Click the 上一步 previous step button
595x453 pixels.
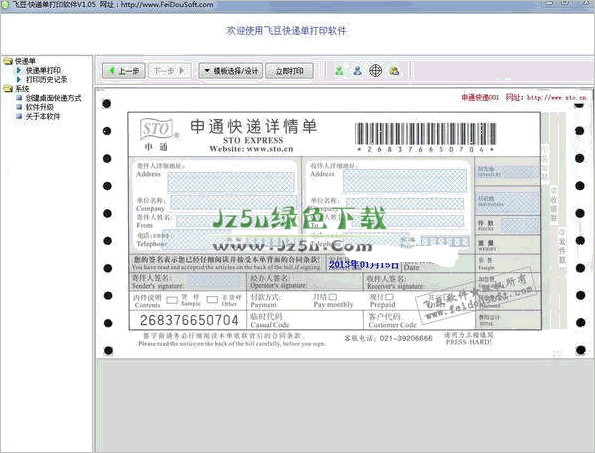coord(124,71)
